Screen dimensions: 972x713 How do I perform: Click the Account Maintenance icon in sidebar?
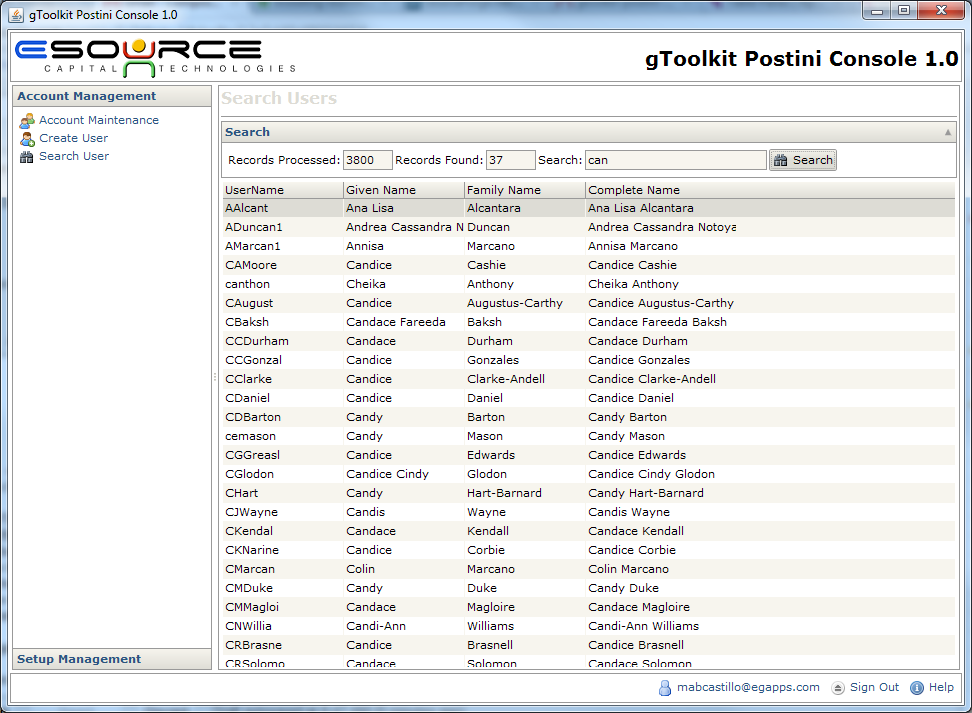click(x=27, y=121)
